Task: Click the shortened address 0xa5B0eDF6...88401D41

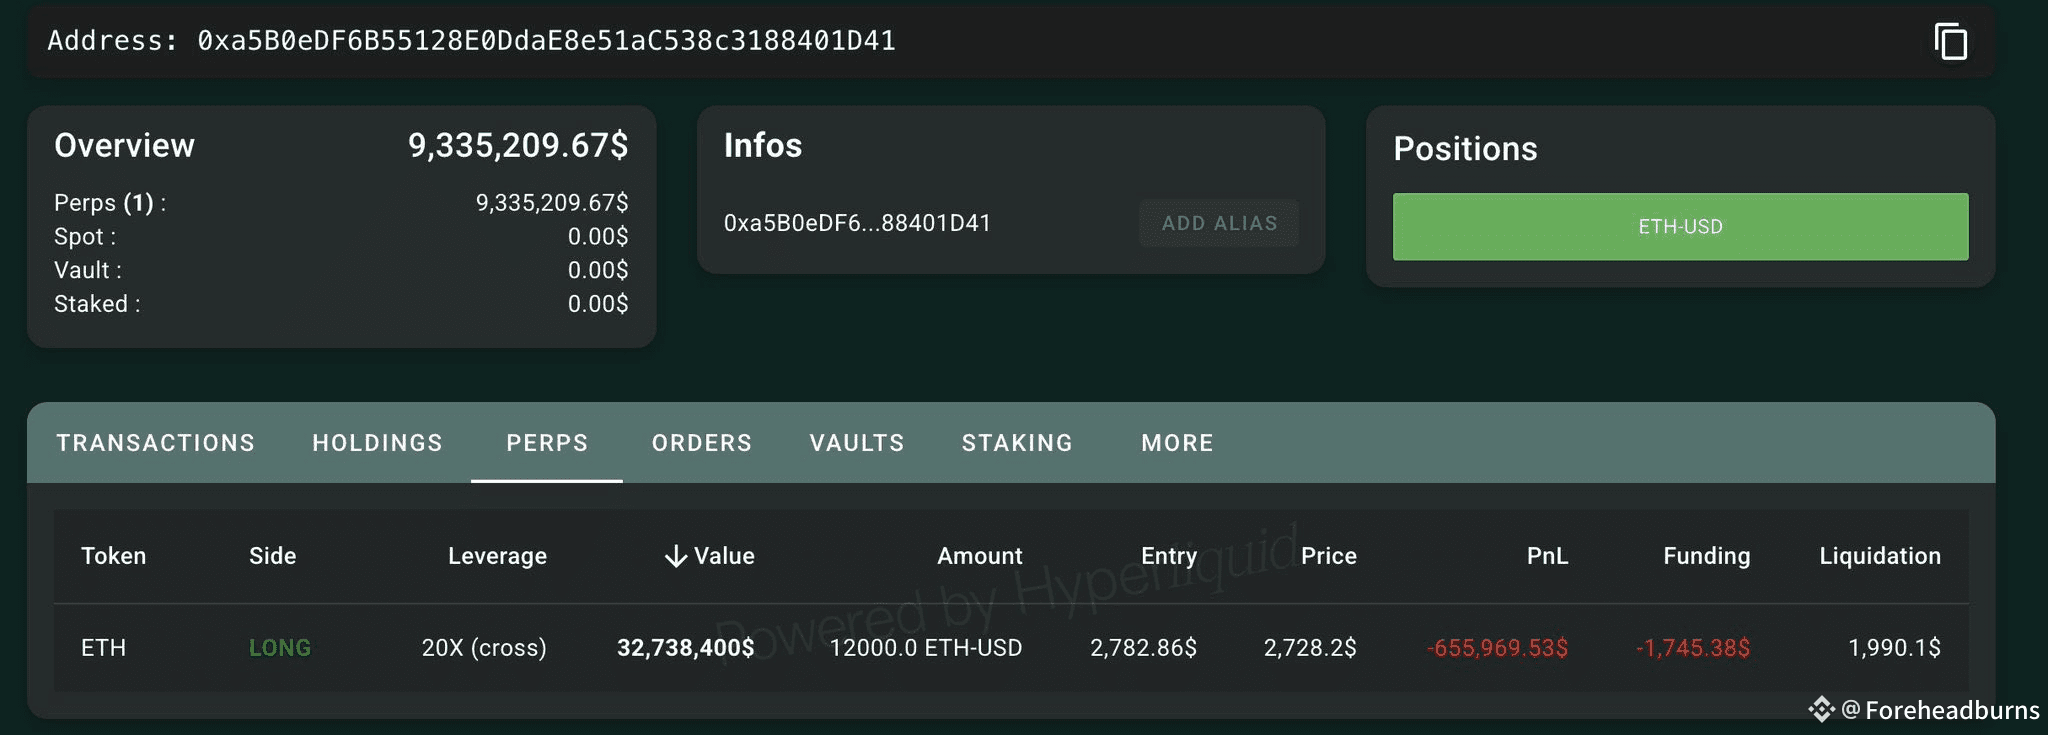Action: click(x=857, y=223)
